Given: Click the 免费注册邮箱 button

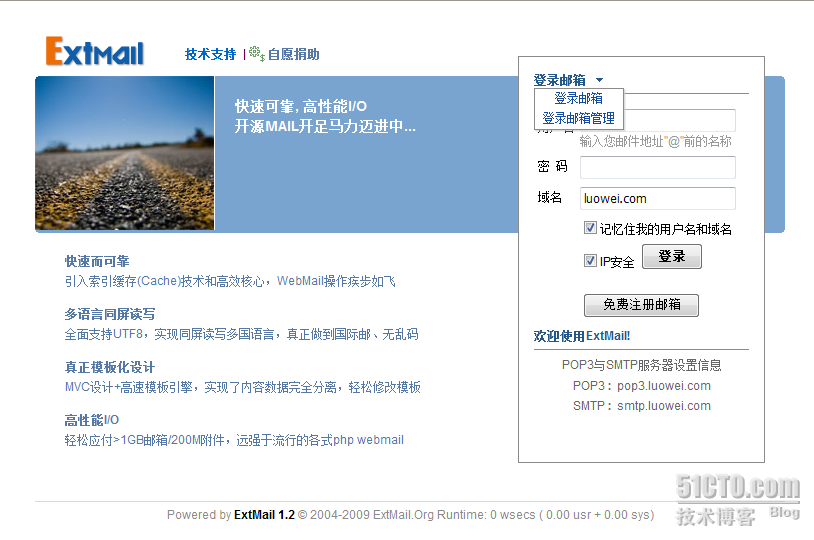Looking at the screenshot, I should 641,305.
